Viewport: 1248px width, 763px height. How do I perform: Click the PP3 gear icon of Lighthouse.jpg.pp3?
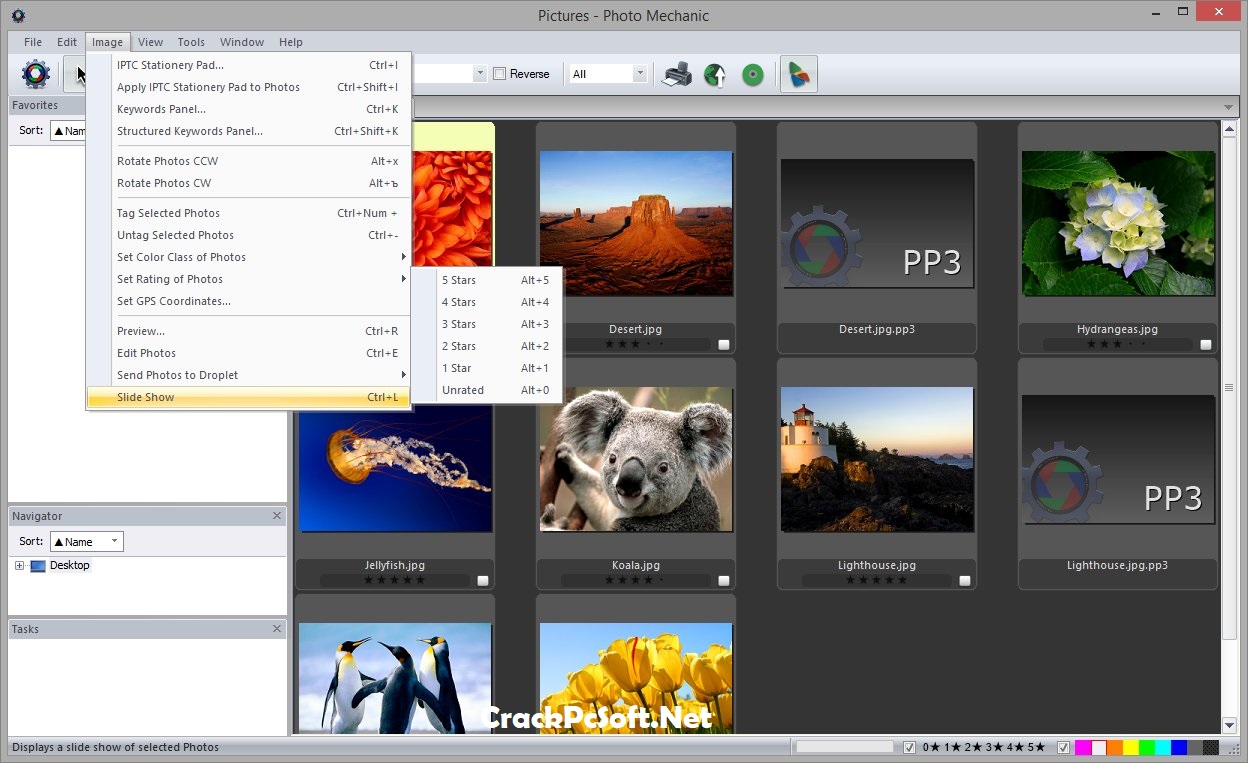1062,483
